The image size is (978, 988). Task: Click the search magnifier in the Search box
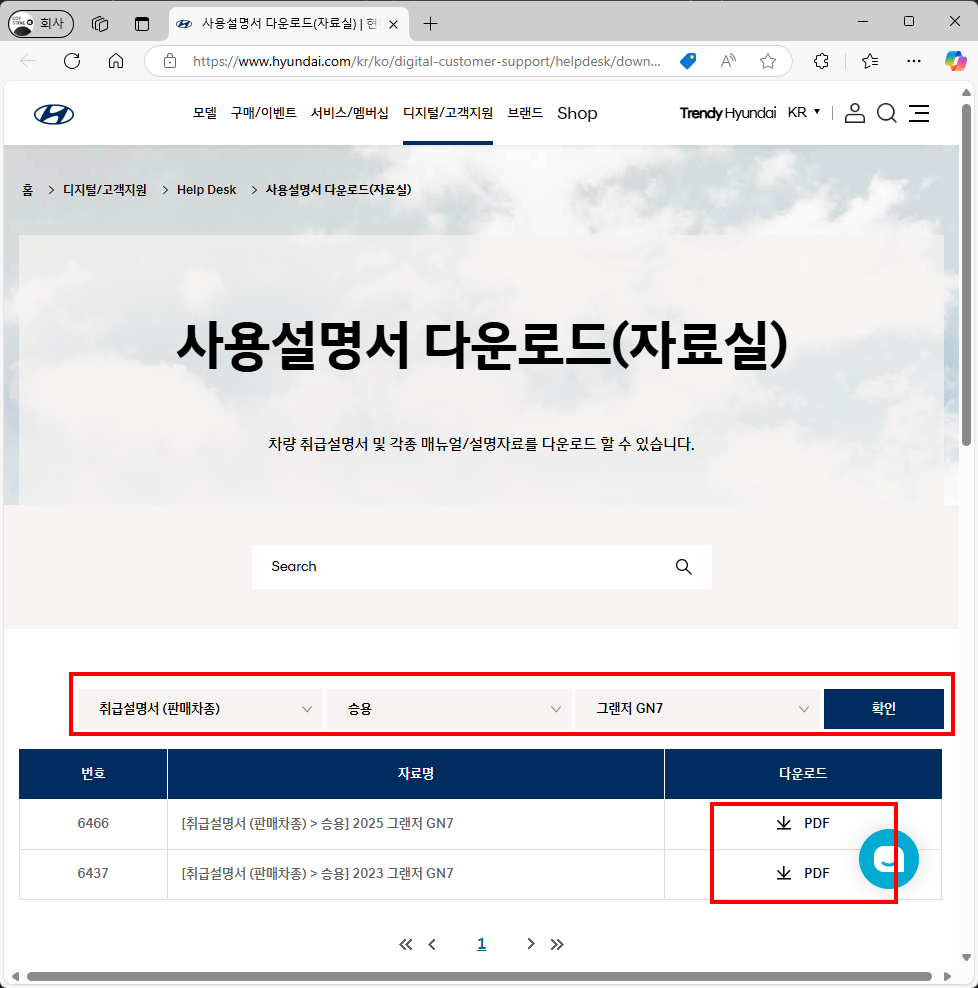[684, 566]
